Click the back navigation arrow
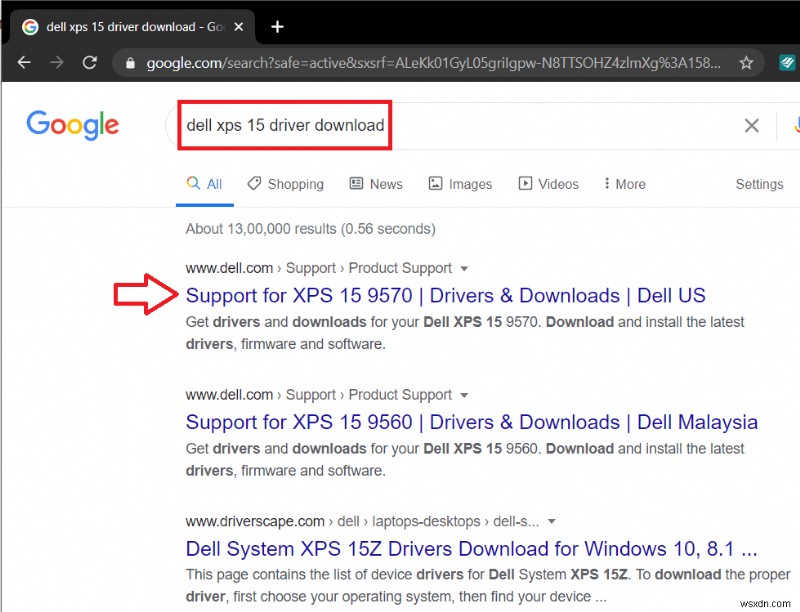 24,62
